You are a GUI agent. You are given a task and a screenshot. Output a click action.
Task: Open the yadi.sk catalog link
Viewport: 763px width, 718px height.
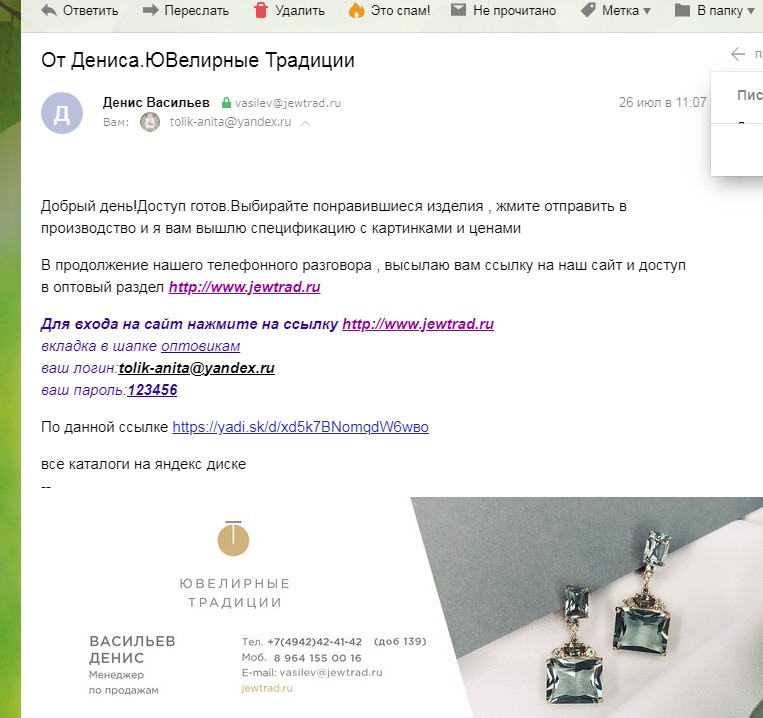click(x=300, y=427)
